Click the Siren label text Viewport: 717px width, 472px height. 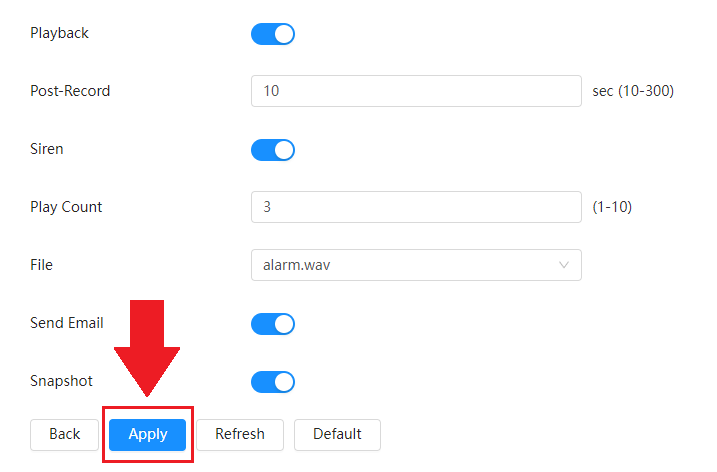(x=47, y=149)
